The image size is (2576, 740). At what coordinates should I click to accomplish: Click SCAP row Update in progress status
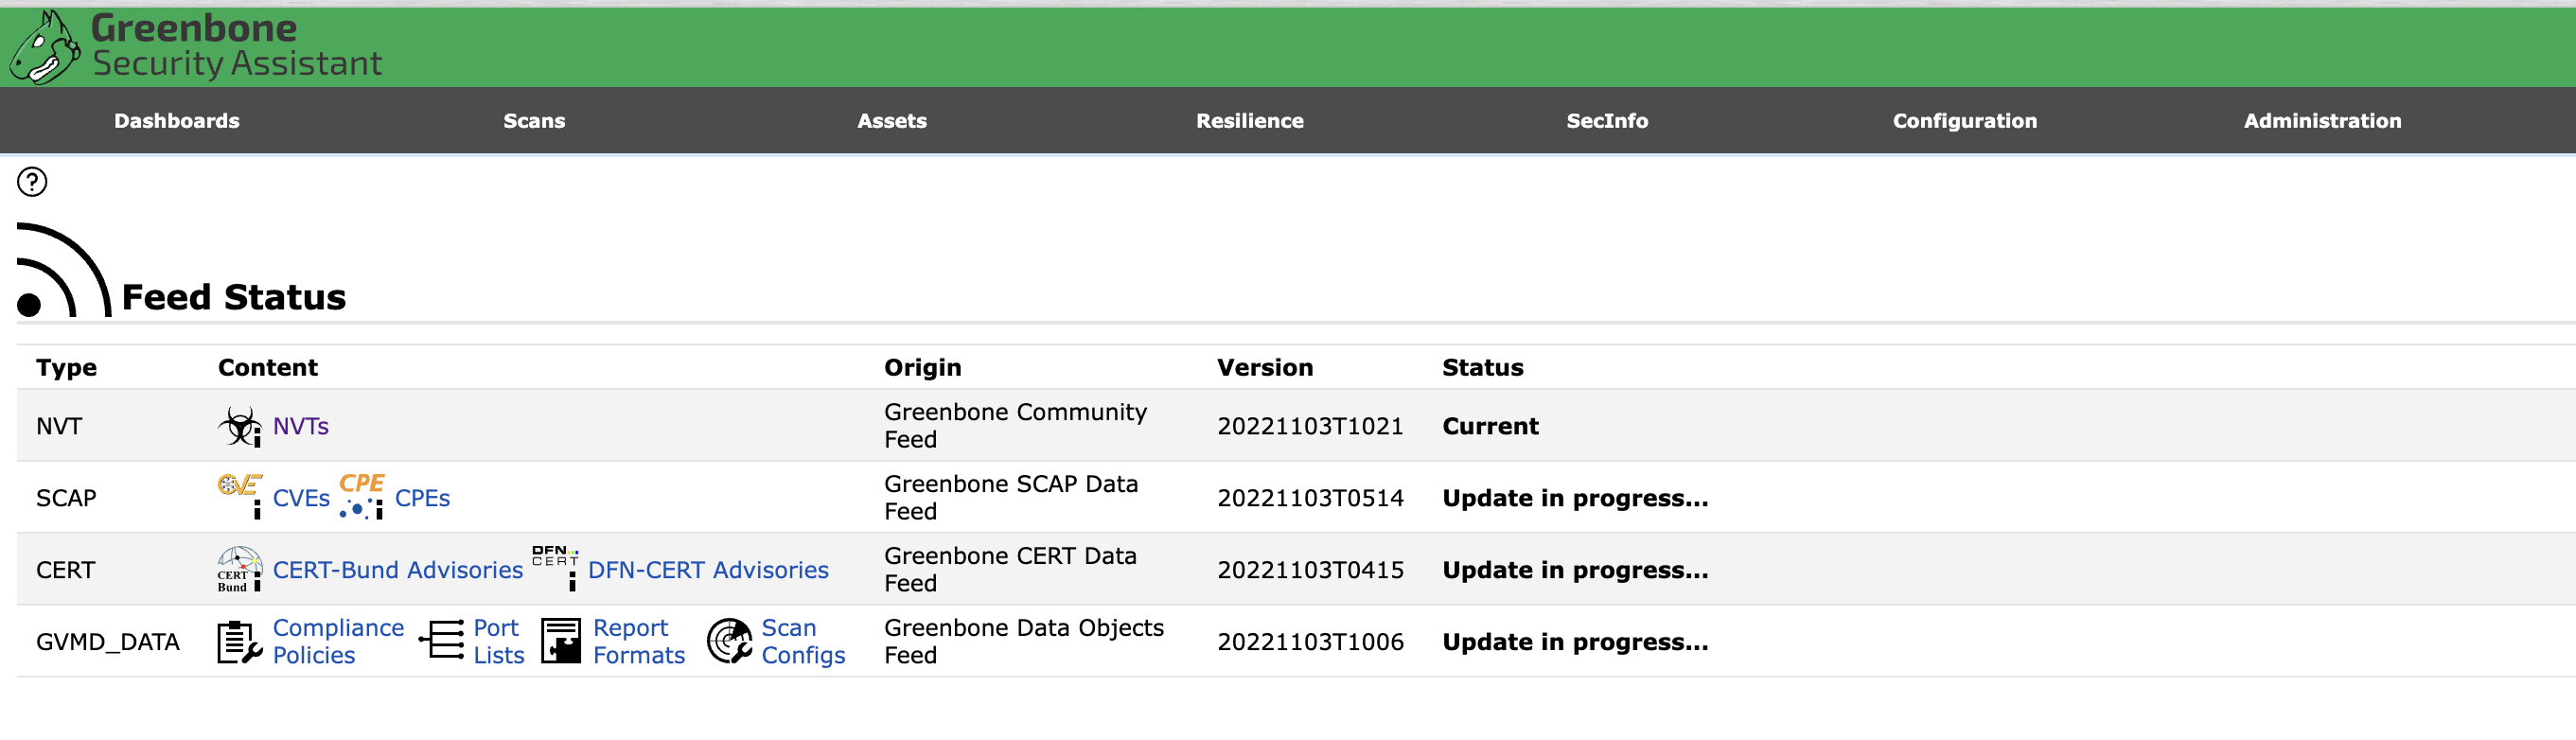coord(1575,498)
